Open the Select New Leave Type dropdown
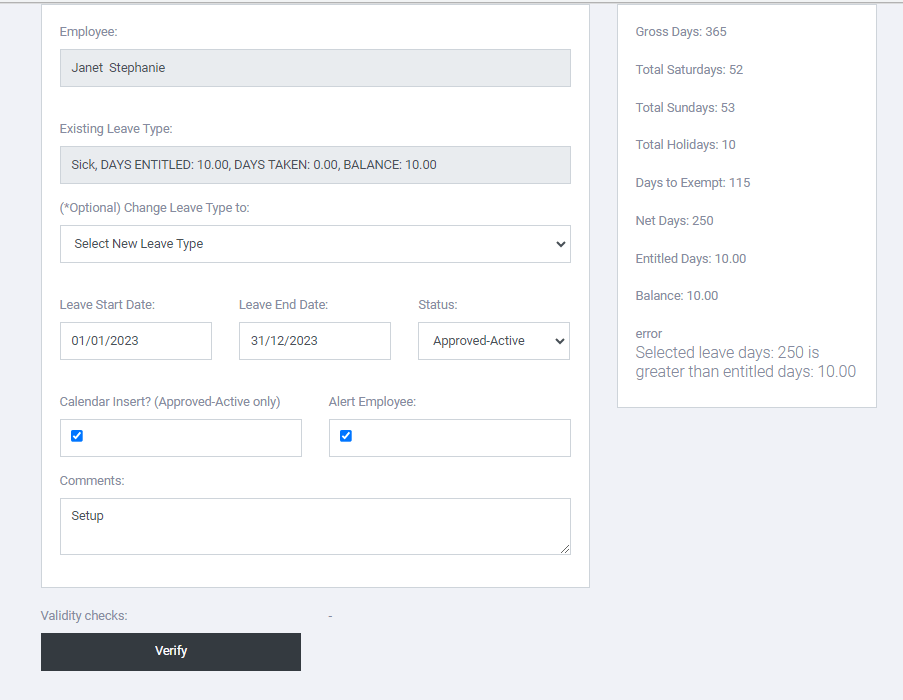This screenshot has width=903, height=700. pos(315,244)
